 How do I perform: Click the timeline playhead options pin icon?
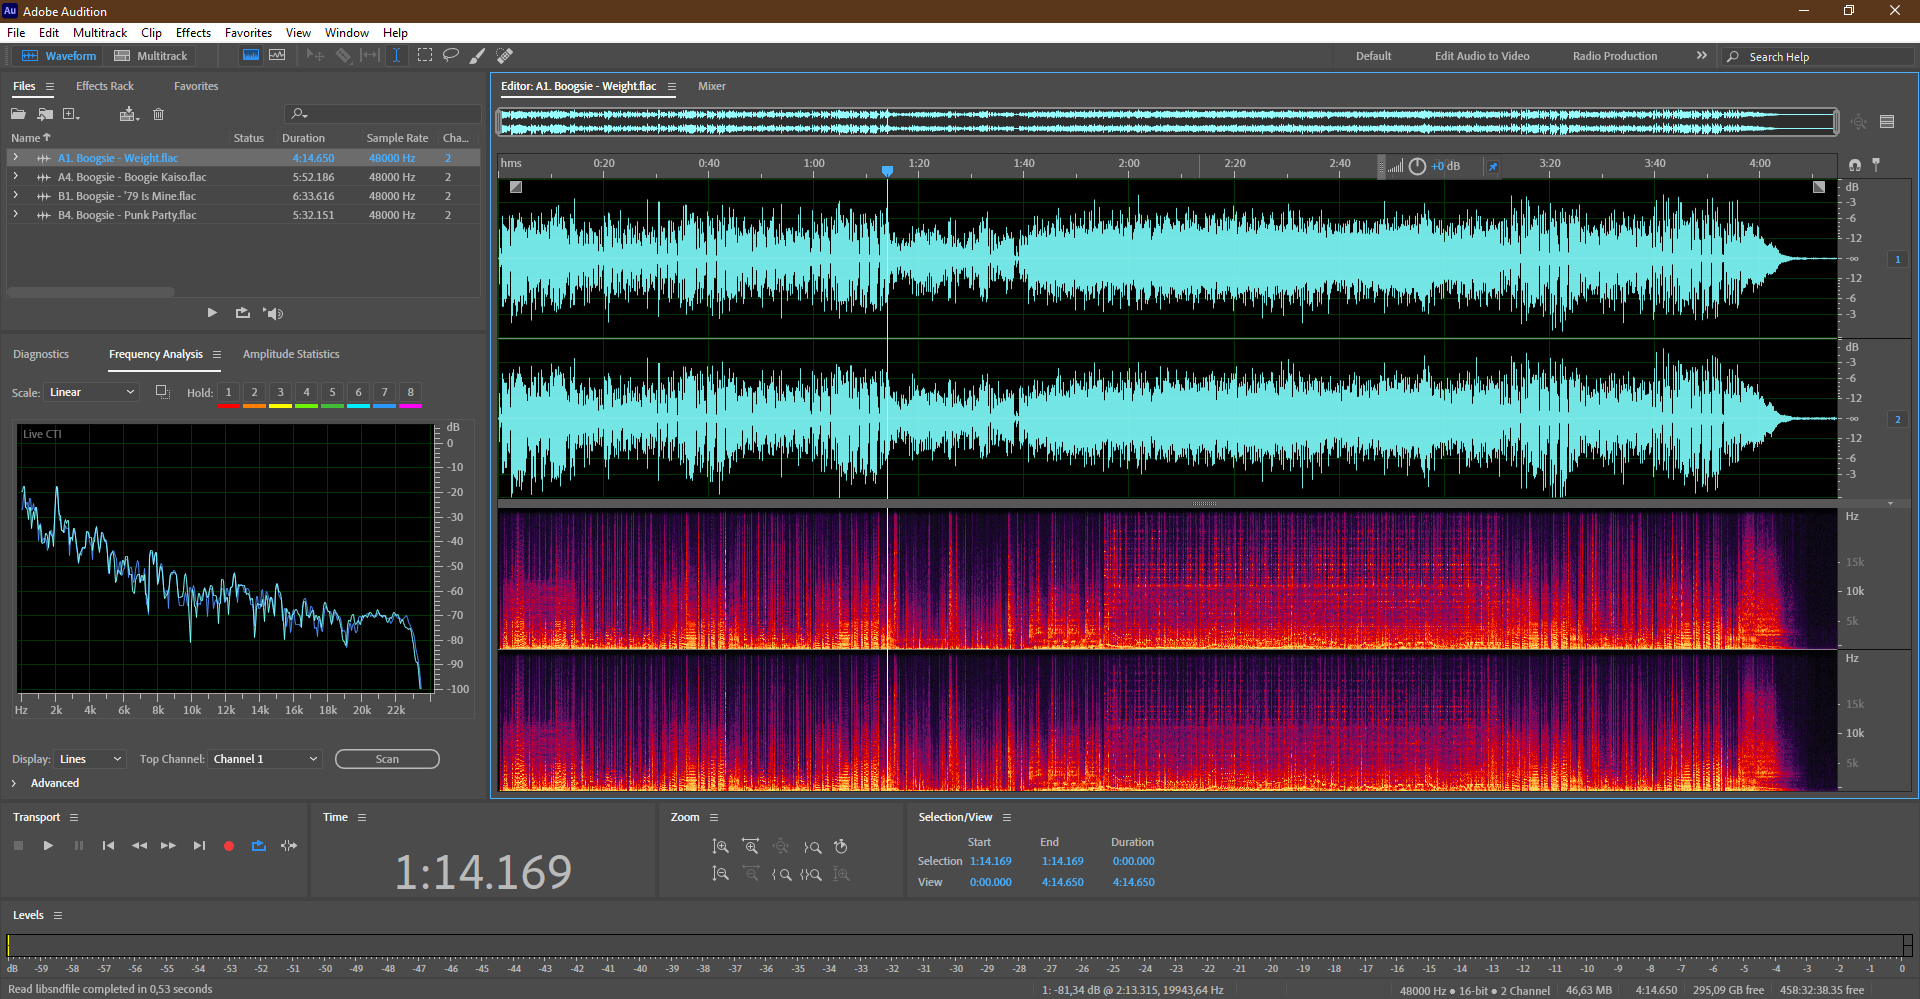pos(1876,164)
